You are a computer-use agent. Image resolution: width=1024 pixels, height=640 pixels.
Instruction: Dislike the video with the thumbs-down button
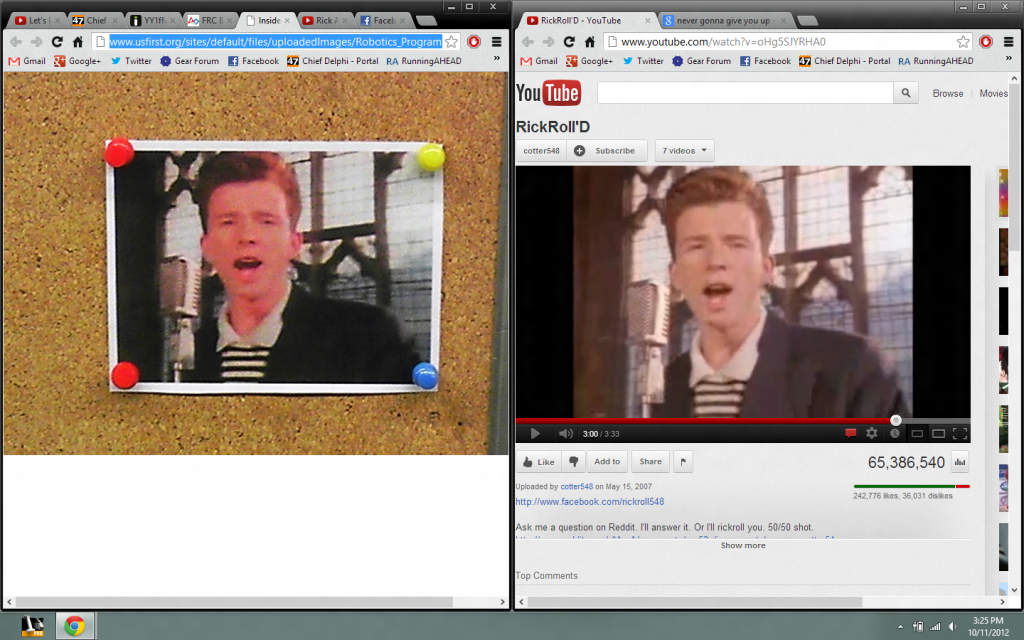point(574,461)
